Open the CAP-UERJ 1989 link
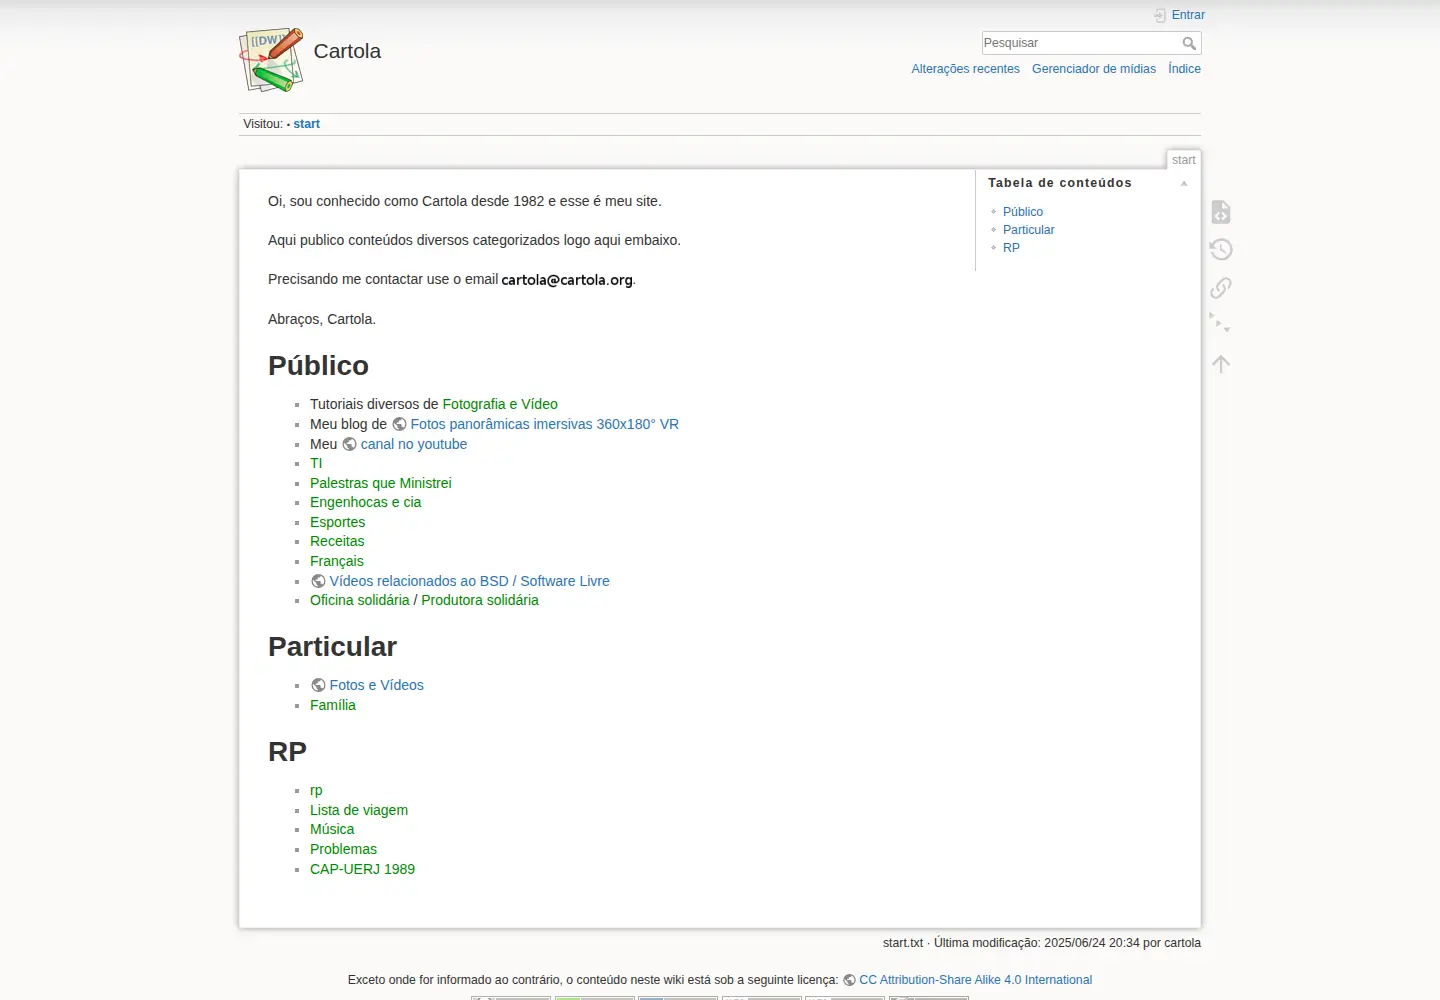 point(362,869)
